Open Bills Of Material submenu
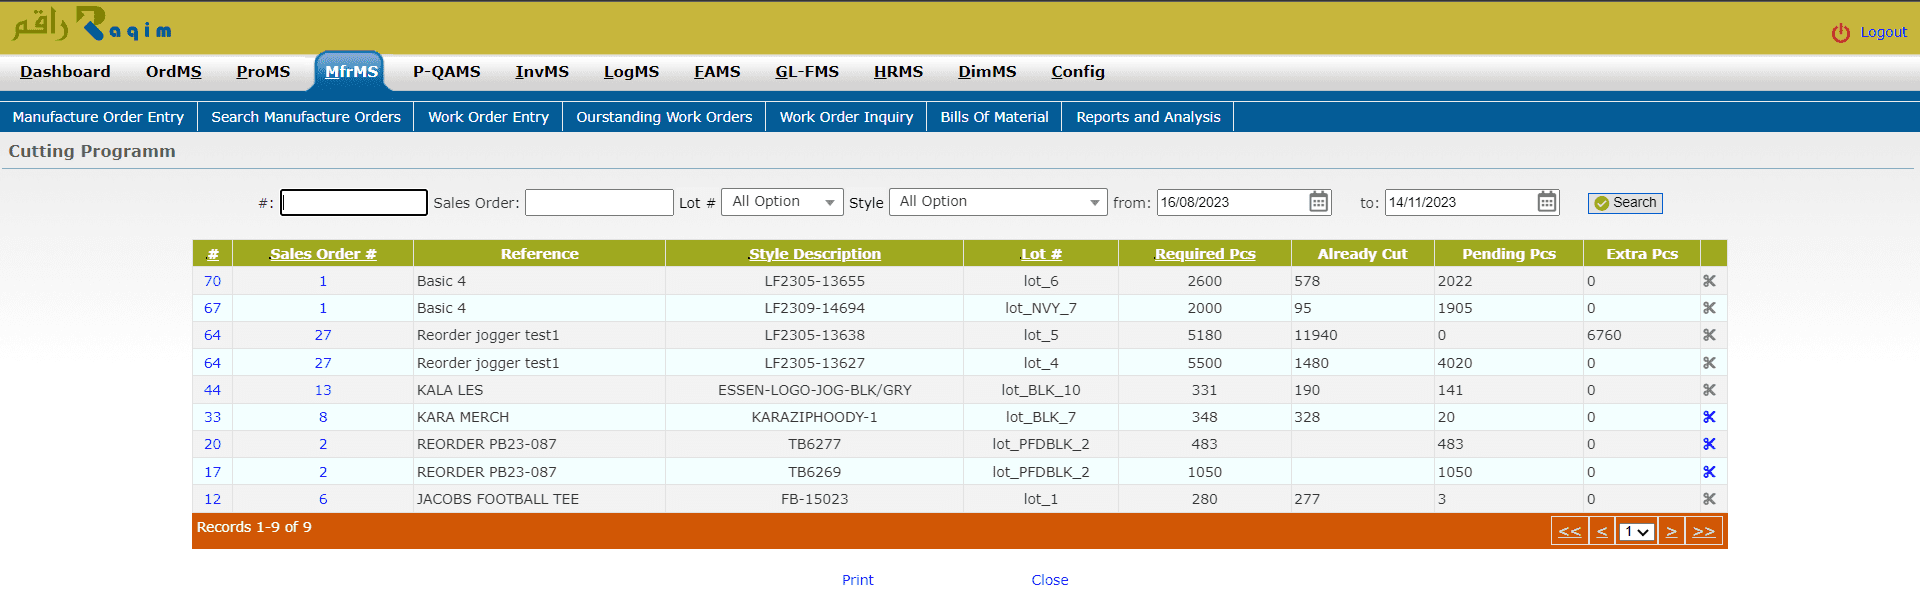This screenshot has height=607, width=1920. [994, 117]
